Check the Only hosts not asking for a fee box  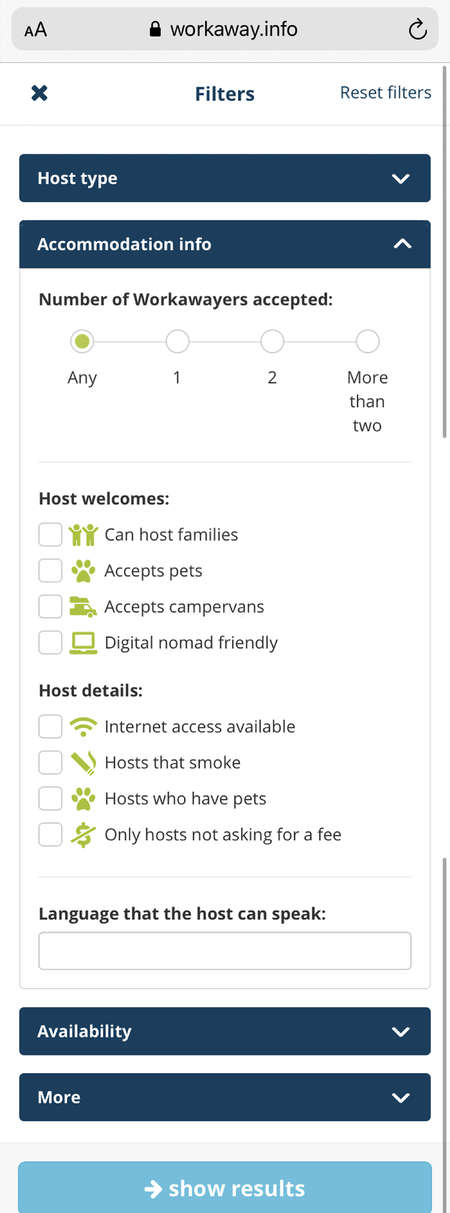pyautogui.click(x=50, y=835)
